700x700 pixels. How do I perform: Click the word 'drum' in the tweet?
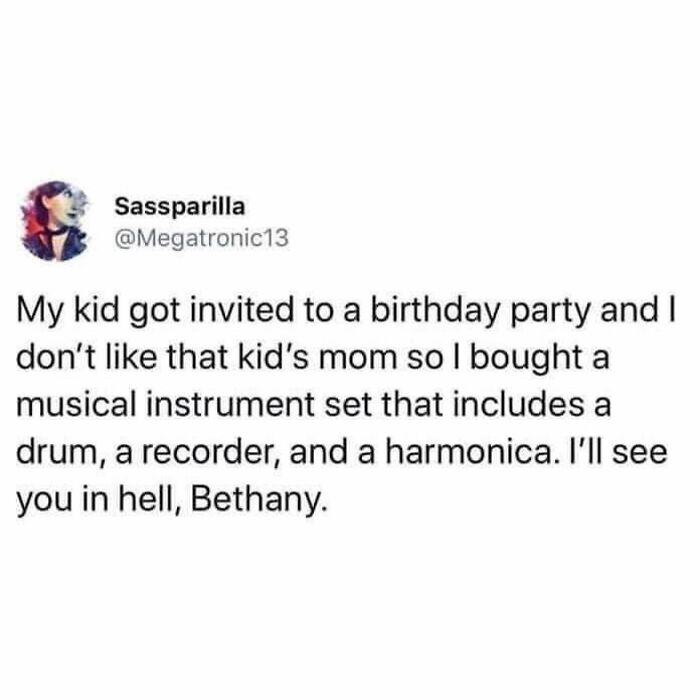(62, 453)
